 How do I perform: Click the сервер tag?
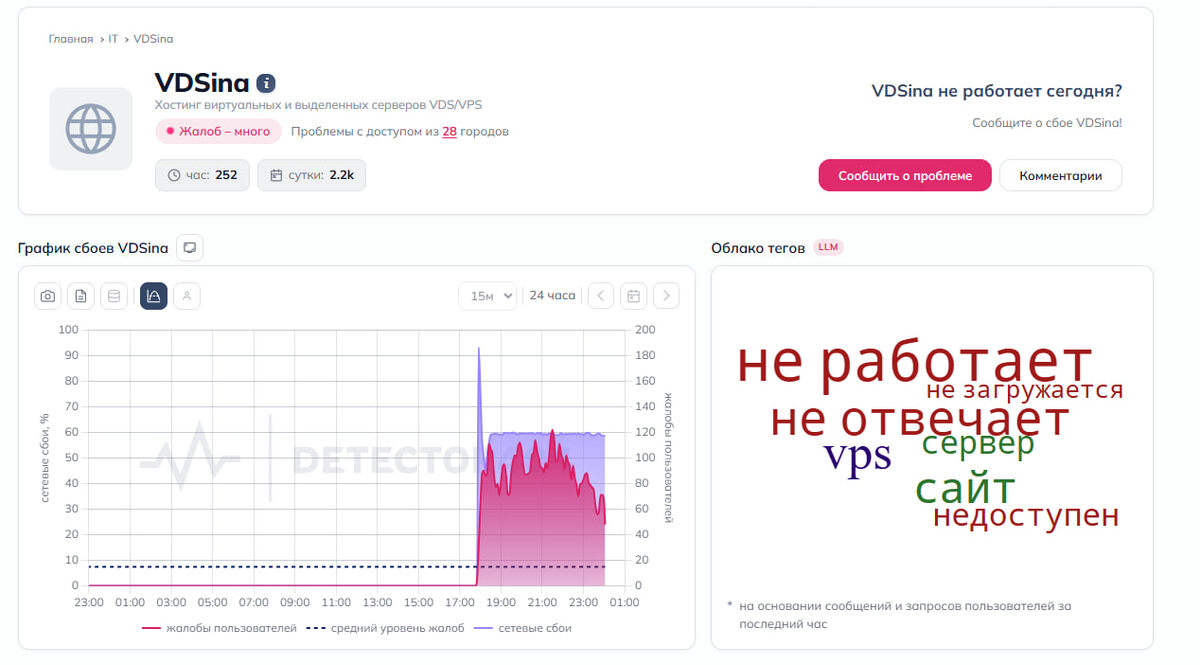978,444
